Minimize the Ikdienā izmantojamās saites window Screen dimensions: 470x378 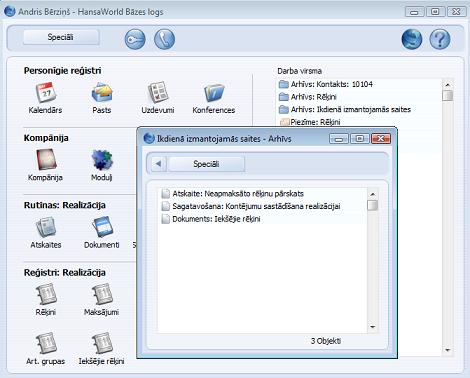[339, 138]
